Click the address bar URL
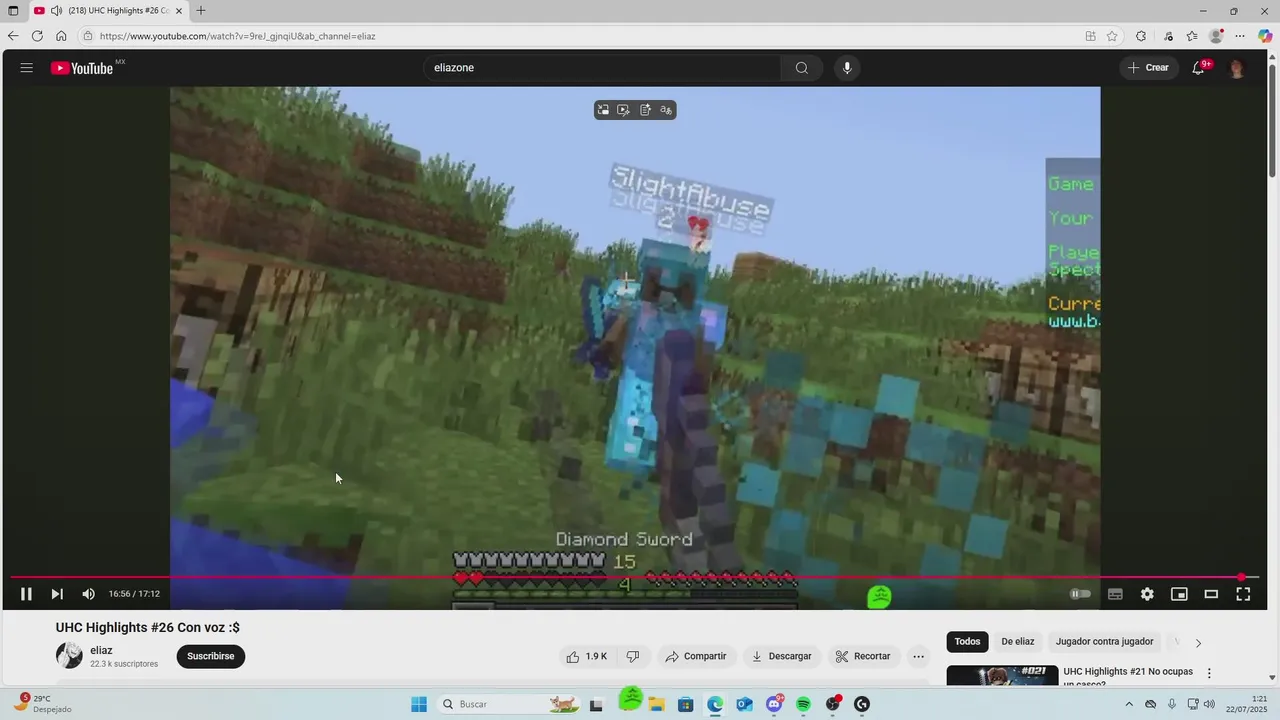 [237, 36]
